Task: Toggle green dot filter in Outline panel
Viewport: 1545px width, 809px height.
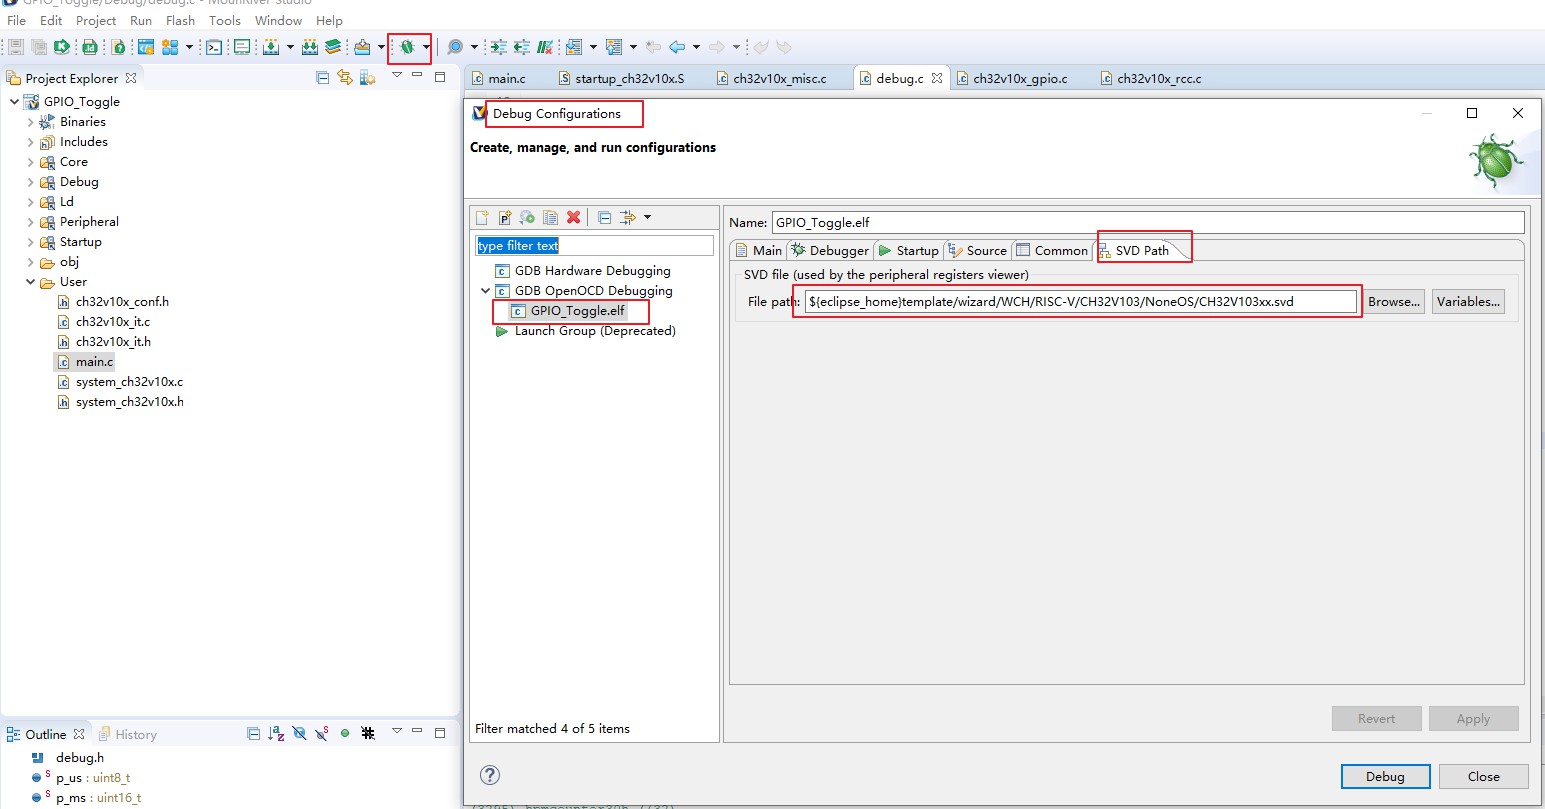Action: click(345, 733)
